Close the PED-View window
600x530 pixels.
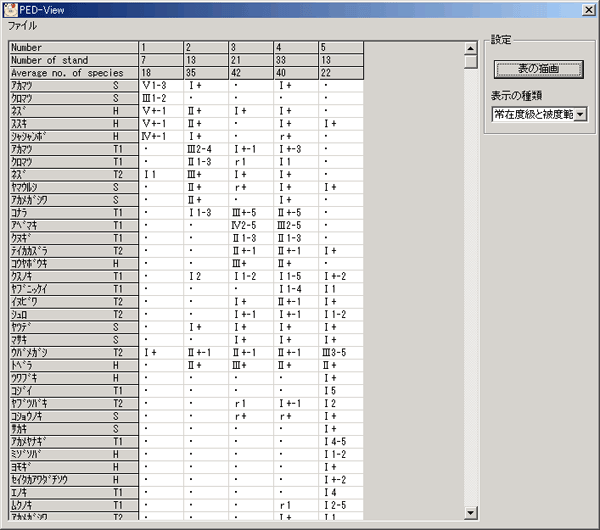click(x=588, y=9)
